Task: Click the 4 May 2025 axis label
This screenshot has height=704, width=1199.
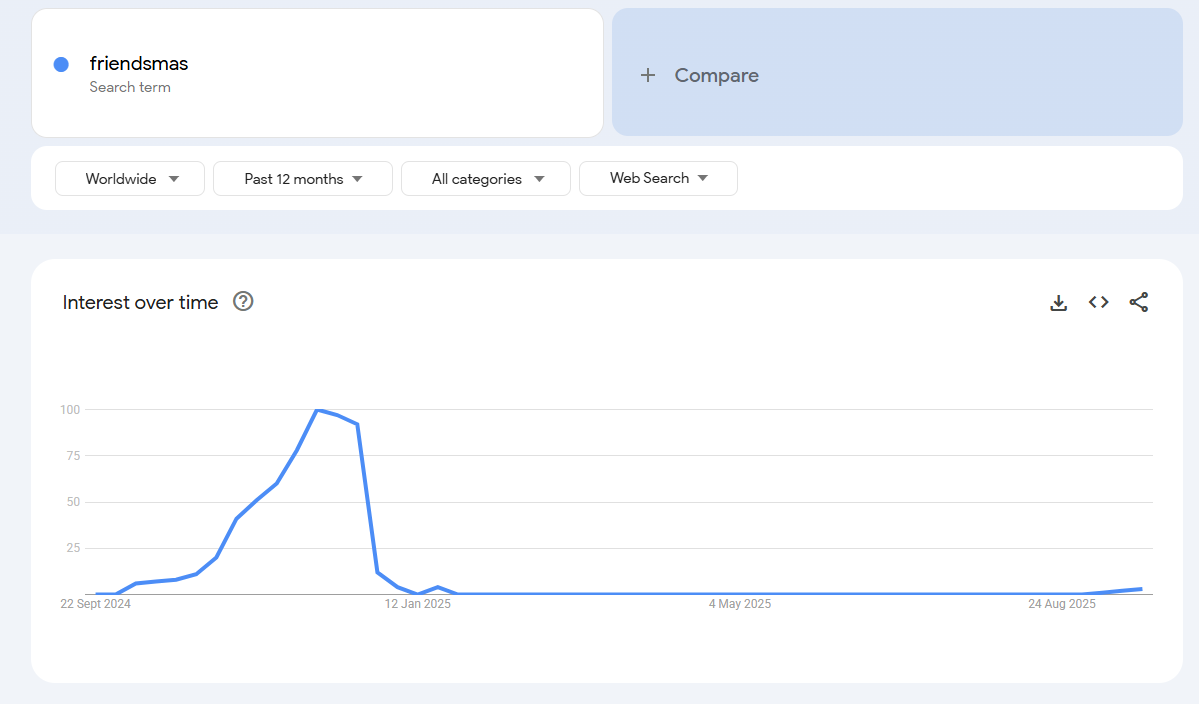Action: coord(739,604)
